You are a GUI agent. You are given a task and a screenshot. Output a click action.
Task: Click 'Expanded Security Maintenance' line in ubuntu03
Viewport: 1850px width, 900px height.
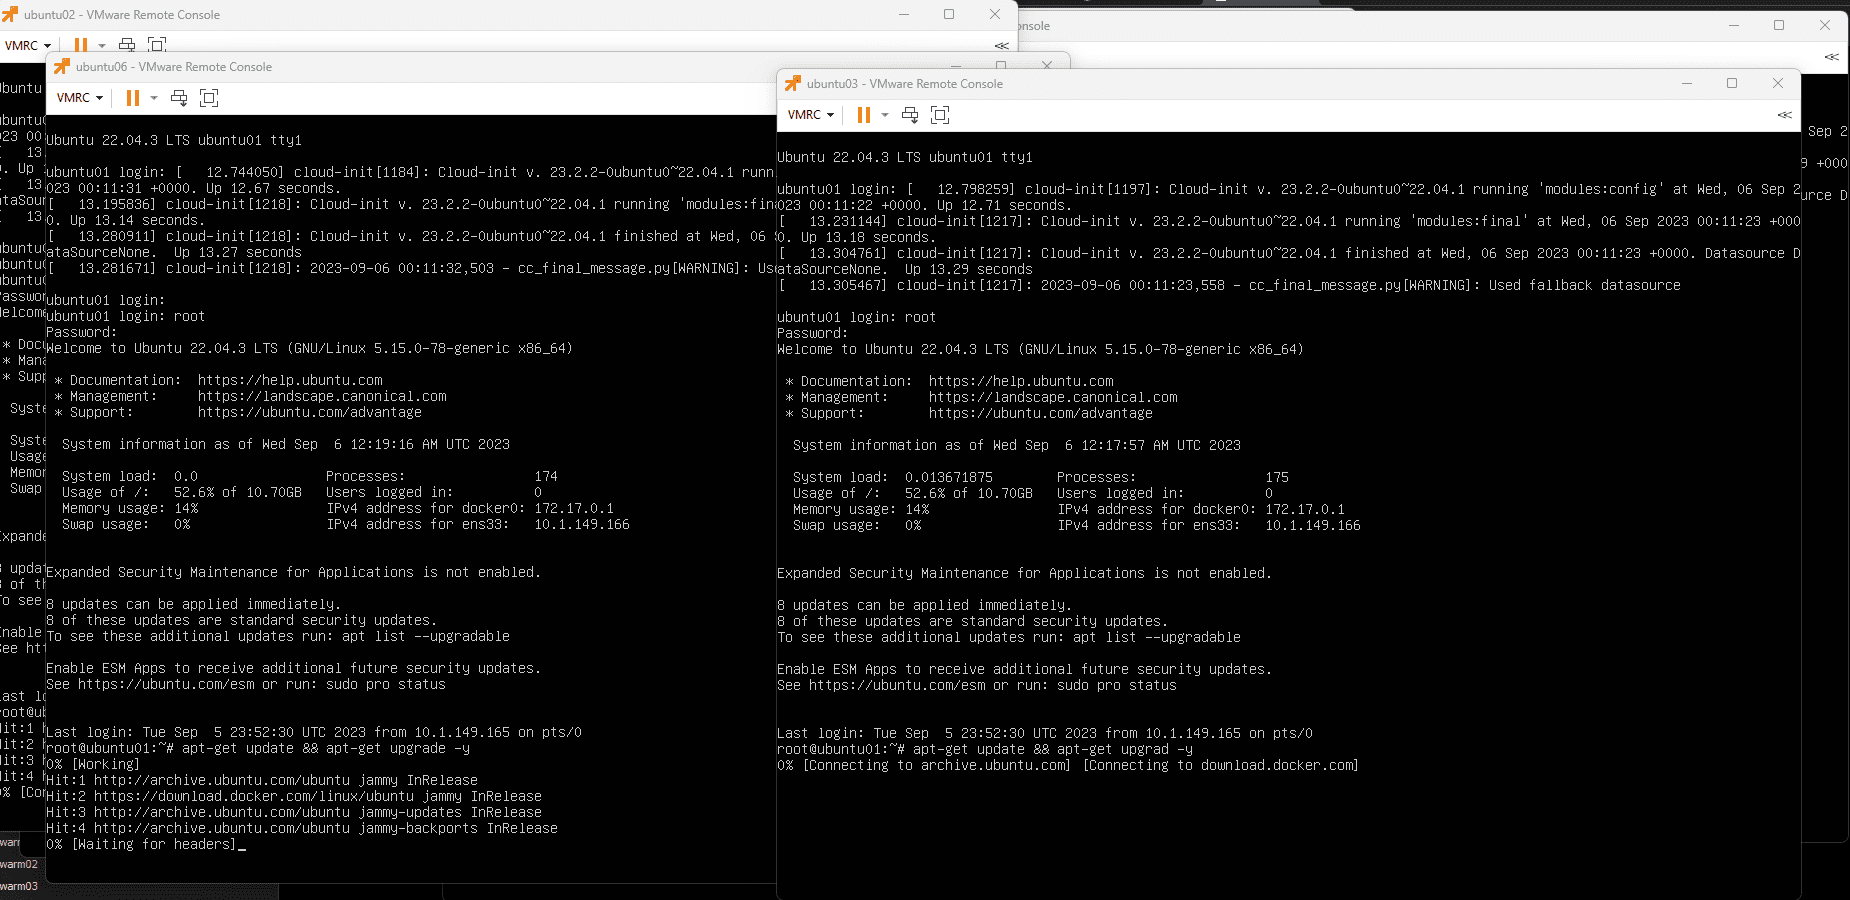pyautogui.click(x=1024, y=573)
